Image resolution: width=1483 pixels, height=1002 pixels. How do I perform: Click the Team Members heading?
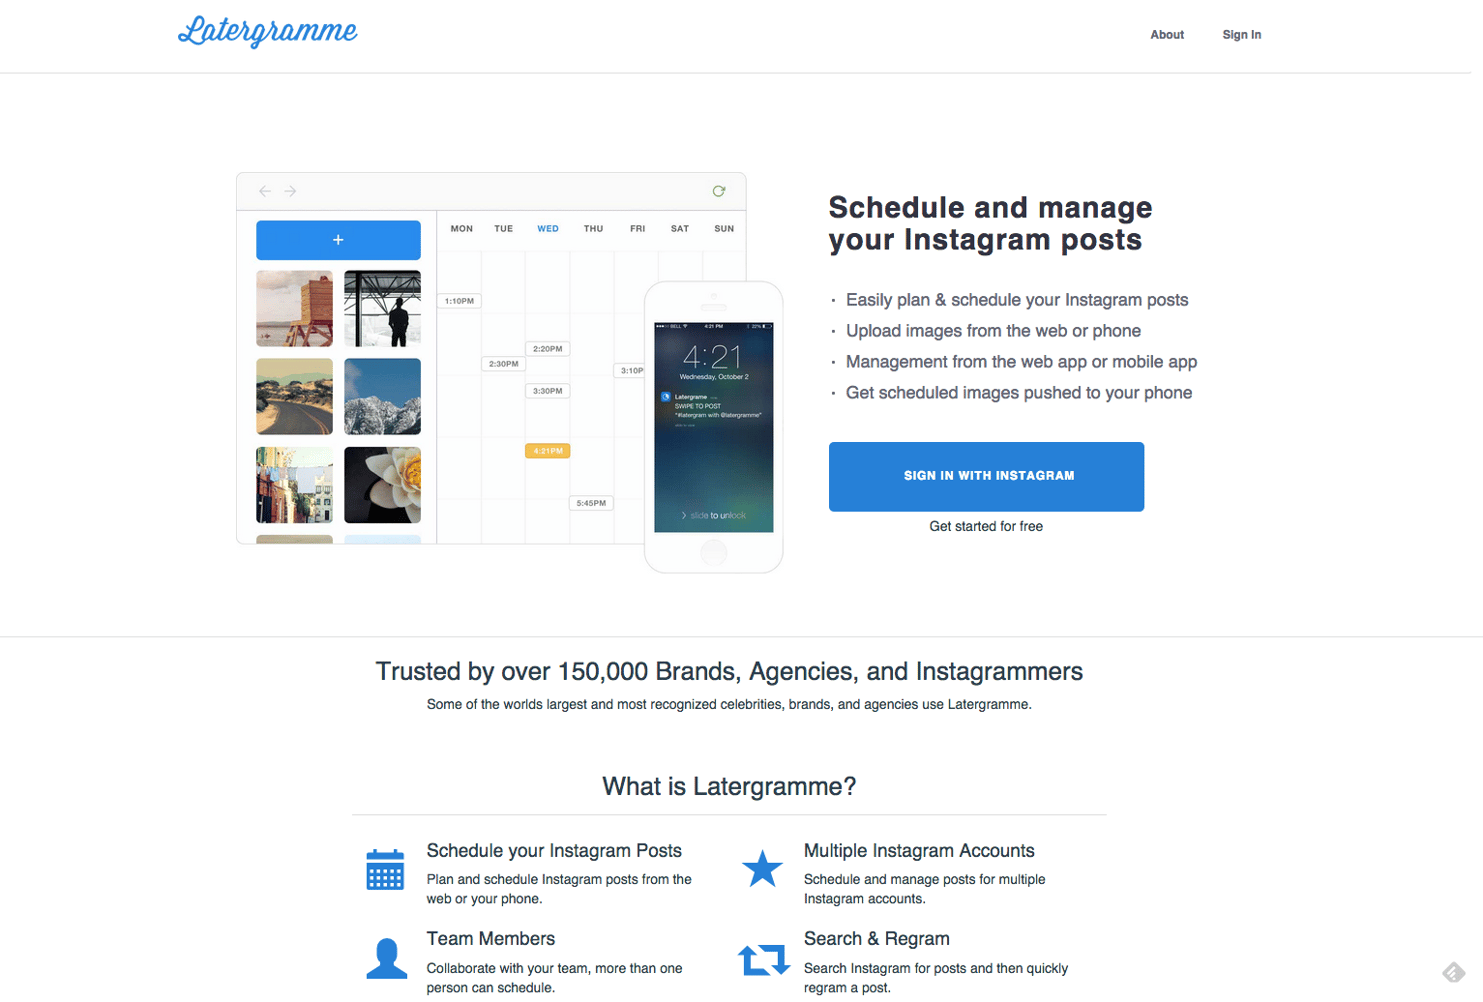pyautogui.click(x=491, y=939)
